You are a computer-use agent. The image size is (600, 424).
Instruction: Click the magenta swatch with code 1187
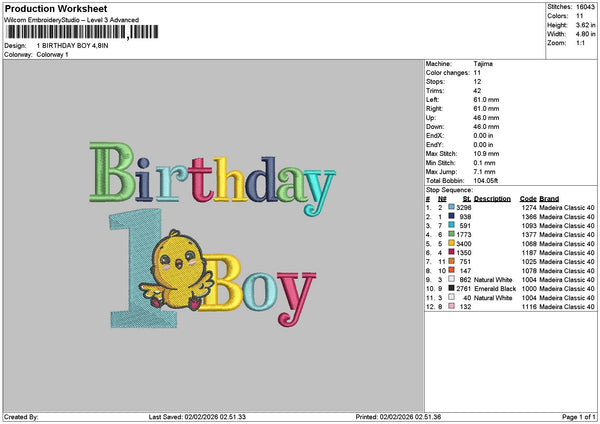[452, 252]
